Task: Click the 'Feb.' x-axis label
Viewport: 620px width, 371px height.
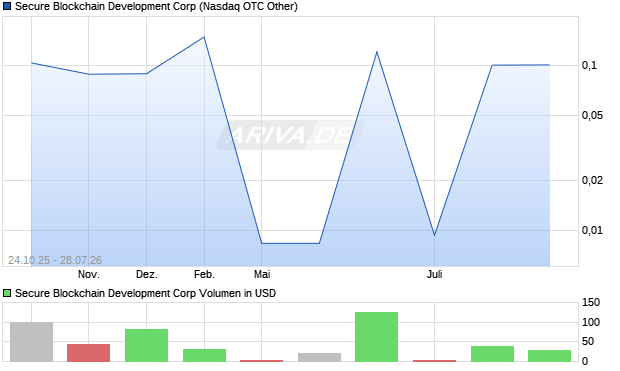Action: click(204, 274)
